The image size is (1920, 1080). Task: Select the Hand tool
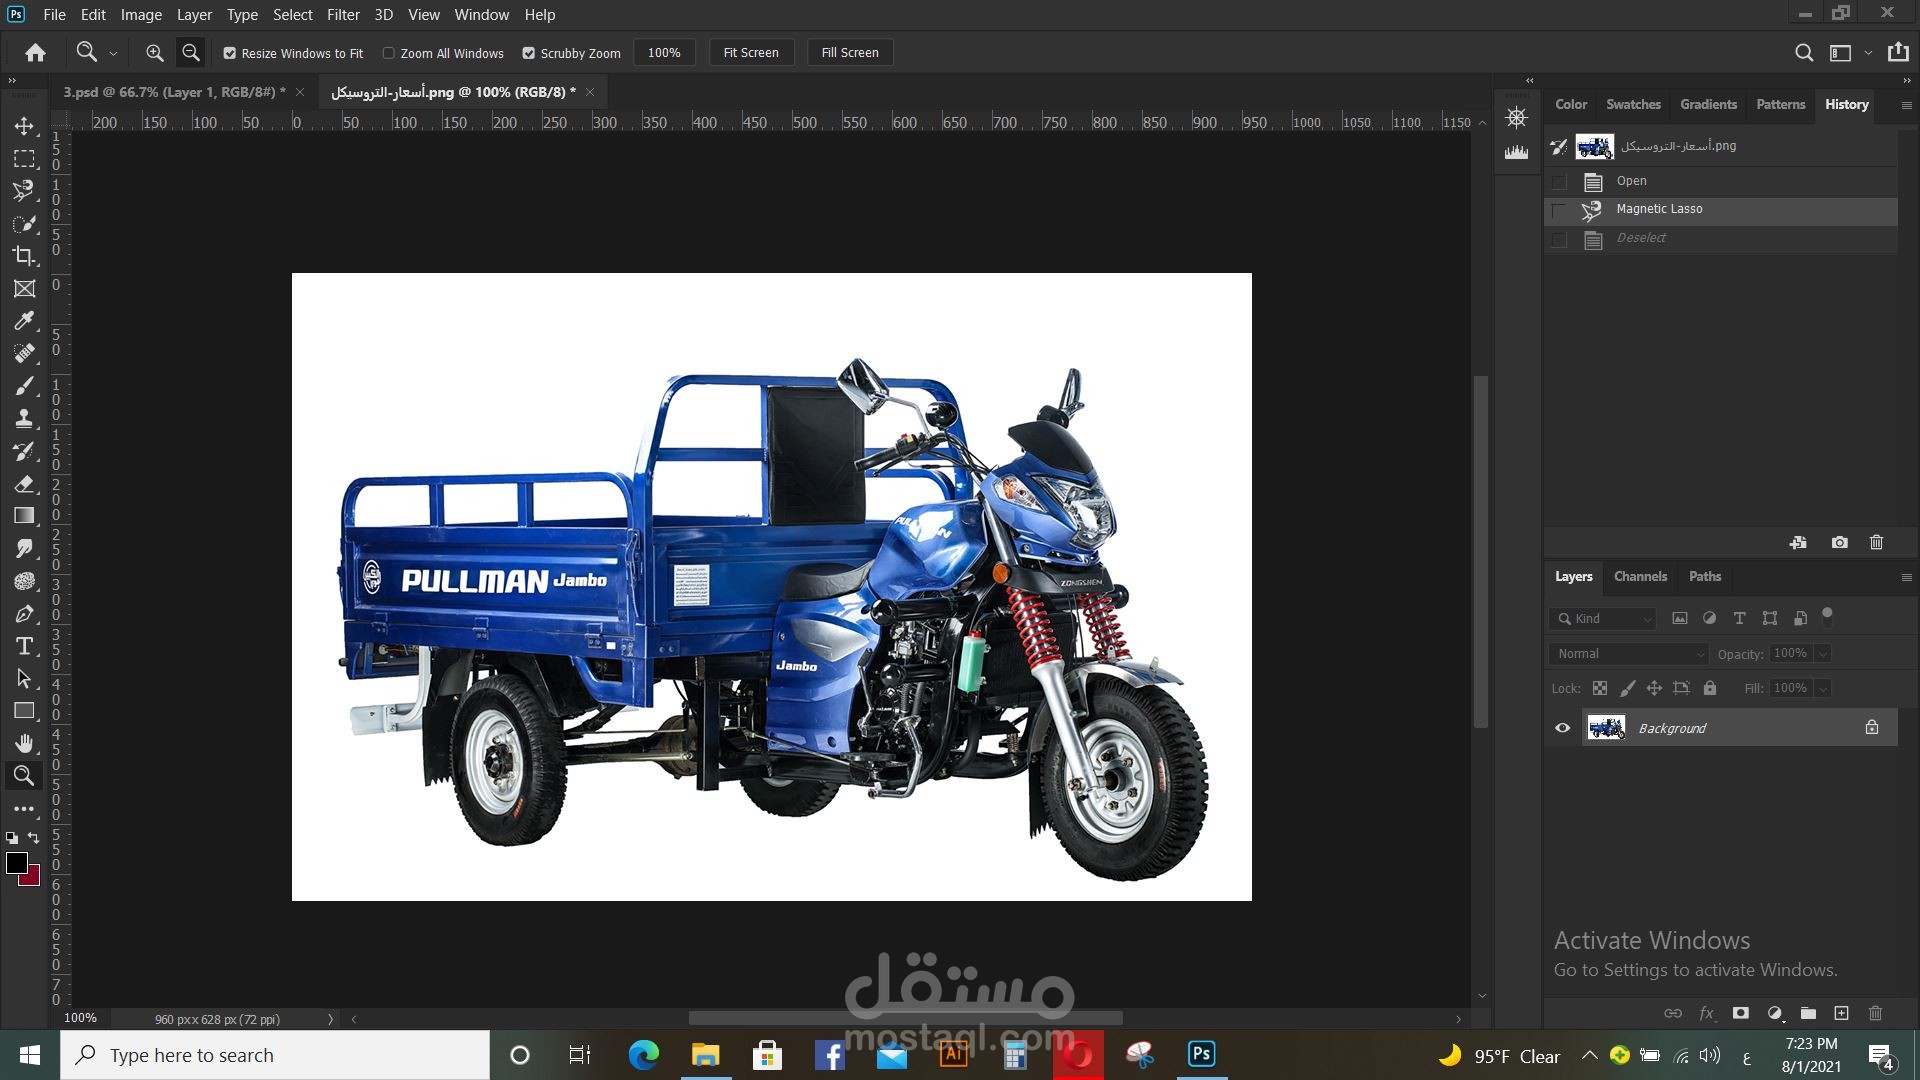24,743
